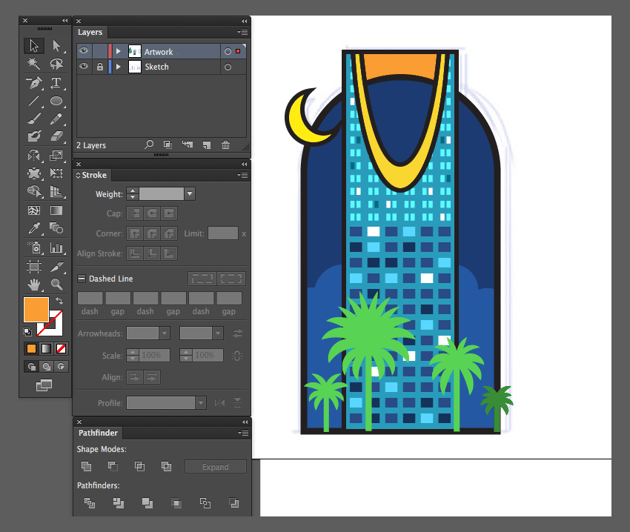Select the Free Transform tool

coord(56,173)
